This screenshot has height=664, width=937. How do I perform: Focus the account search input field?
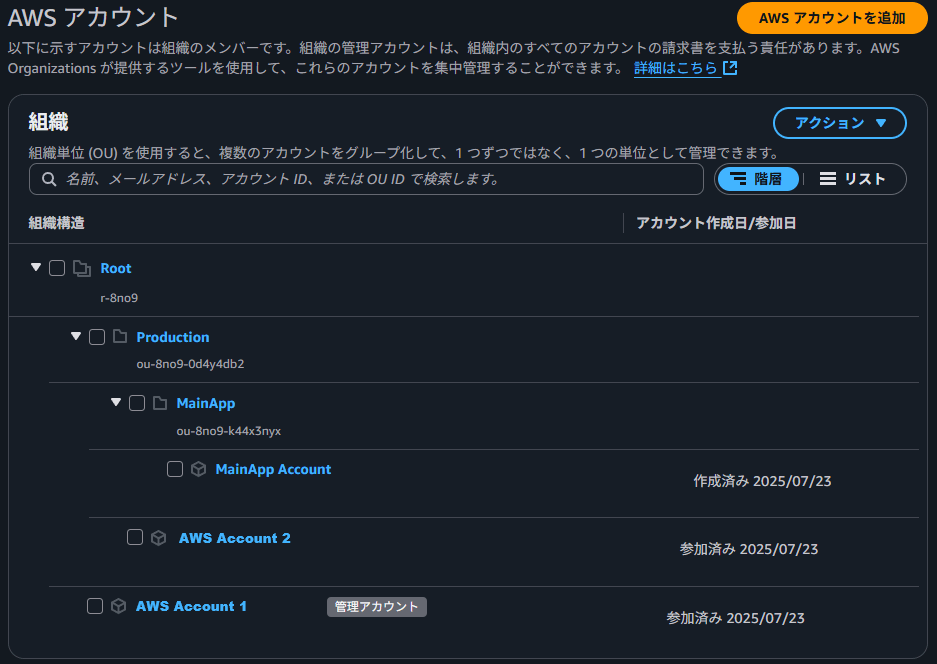(x=366, y=179)
